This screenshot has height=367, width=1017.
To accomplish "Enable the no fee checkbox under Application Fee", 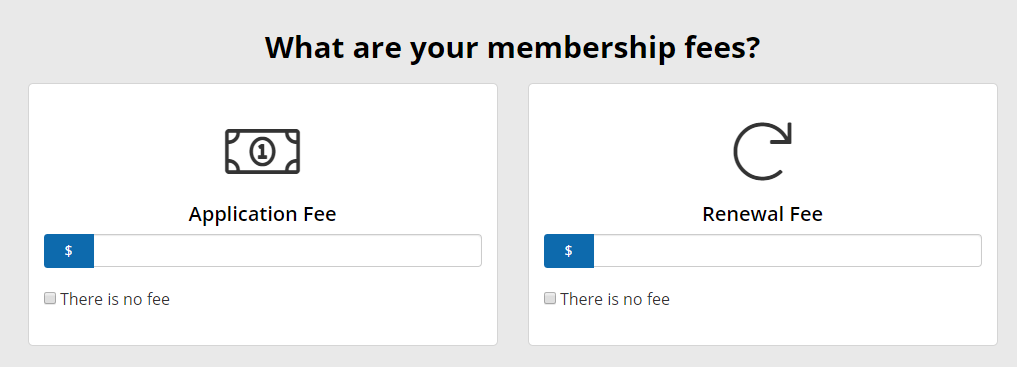I will 50,298.
